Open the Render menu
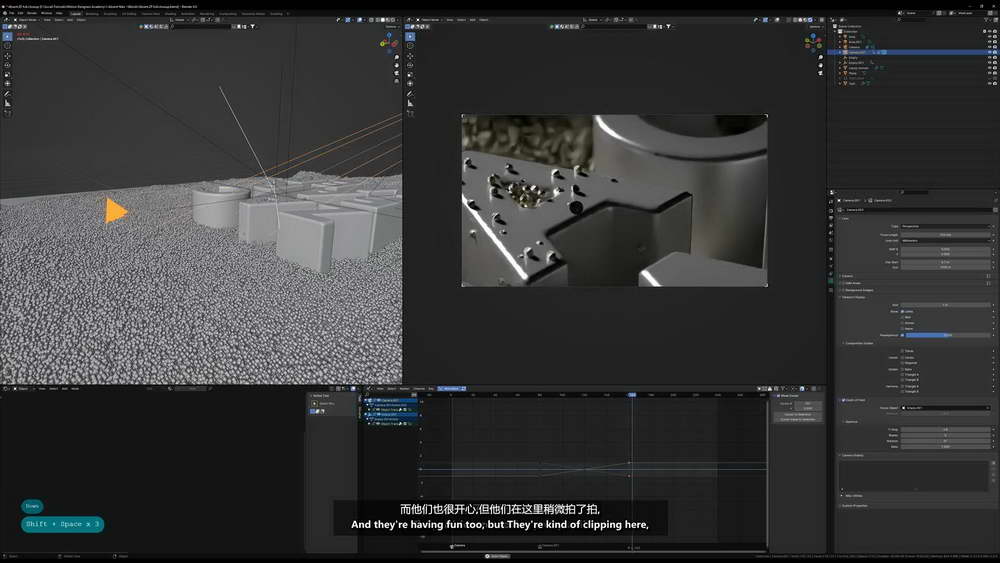Viewport: 1000px width, 563px height. 32,13
